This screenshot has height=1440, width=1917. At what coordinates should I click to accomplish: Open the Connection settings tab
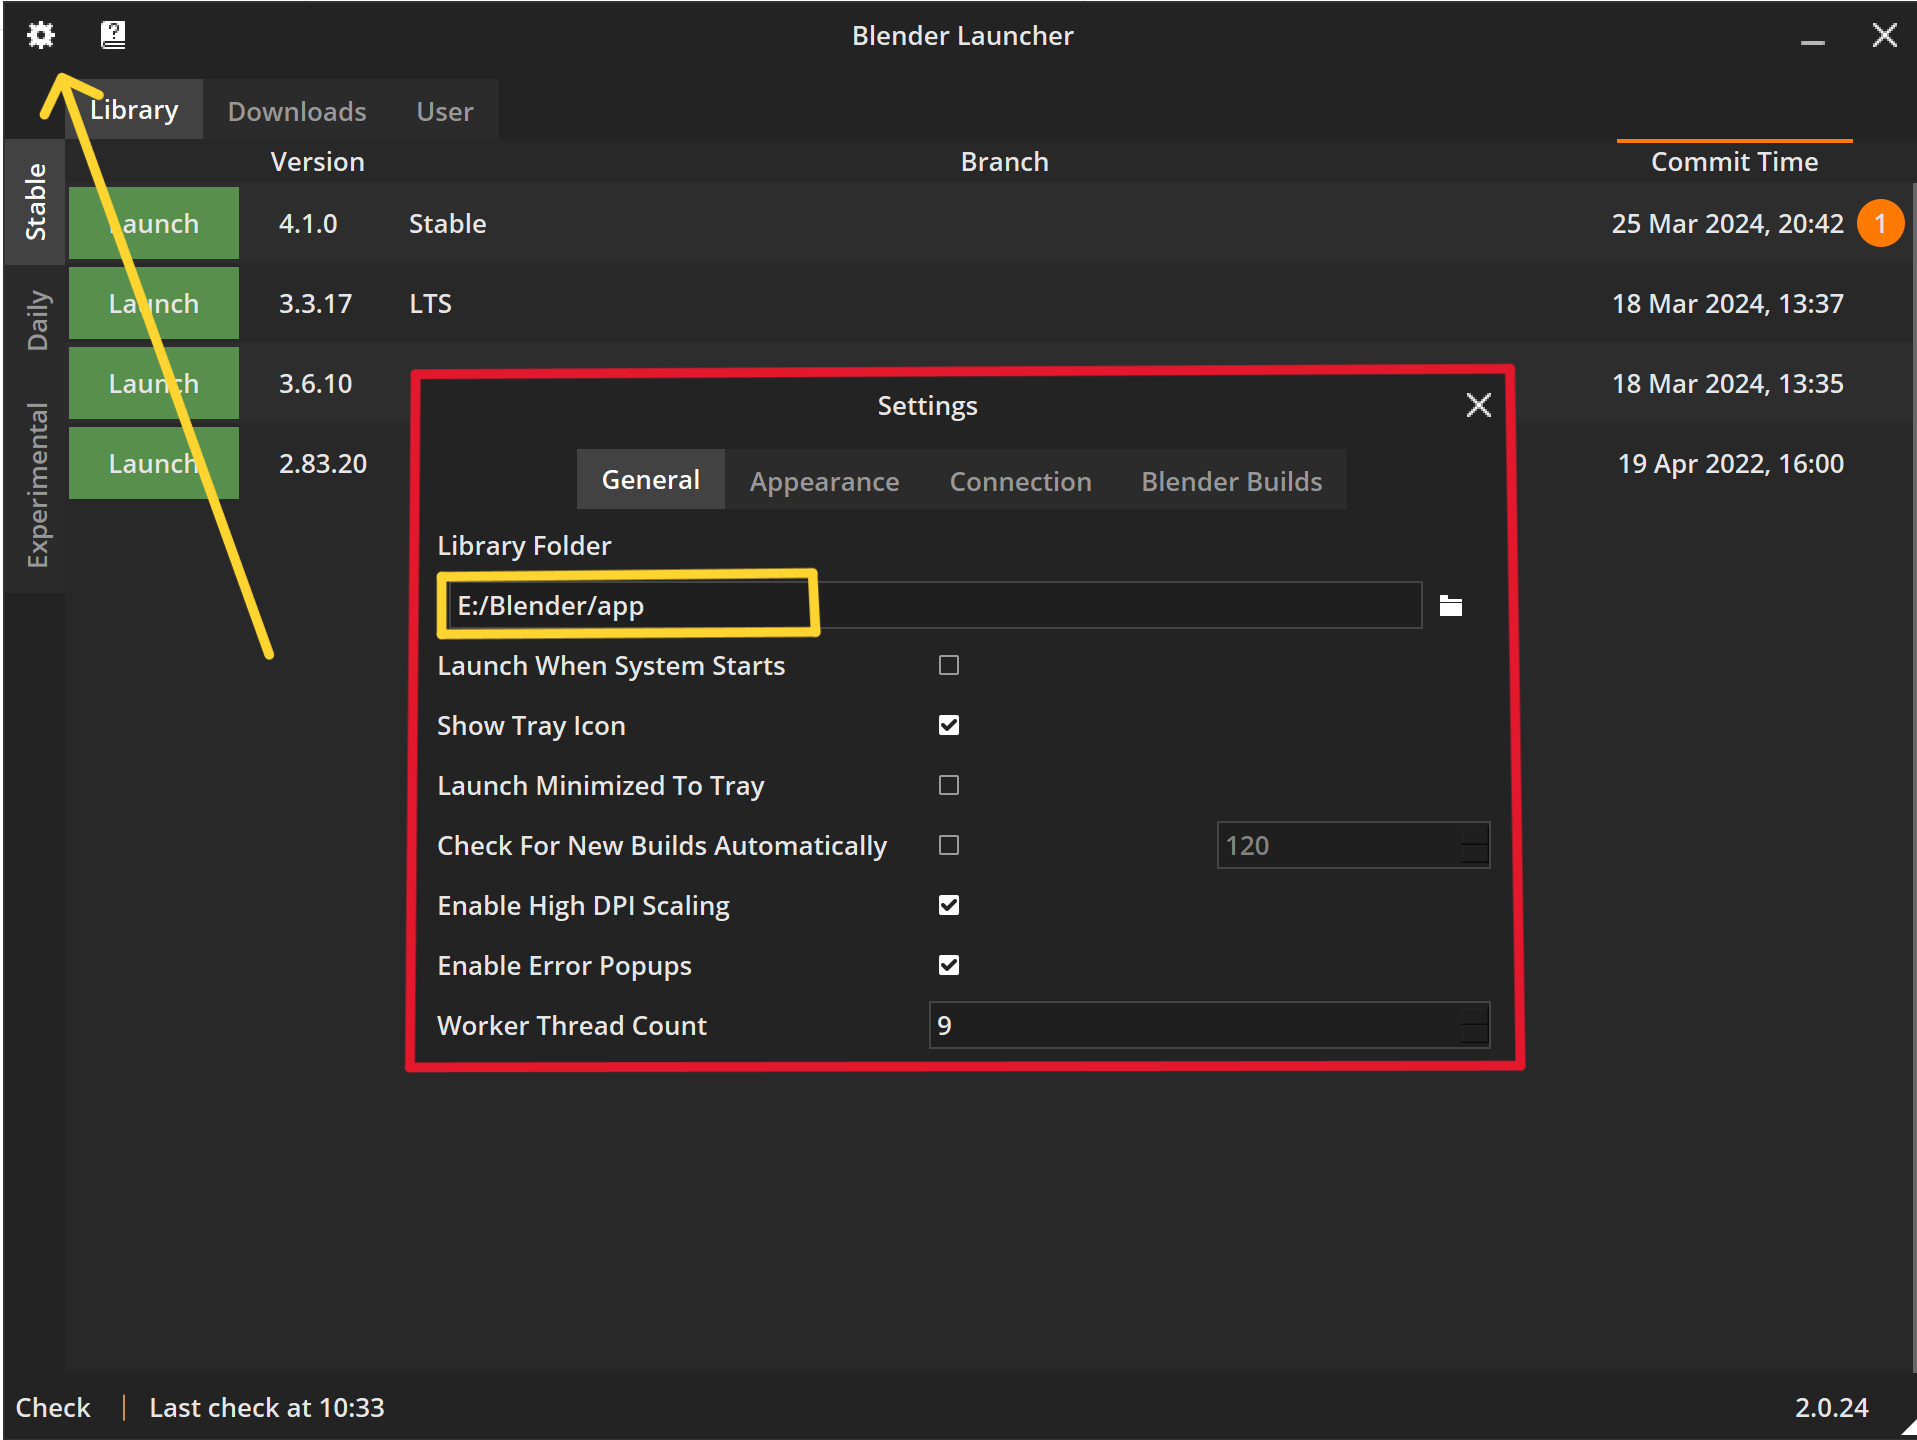[1021, 481]
